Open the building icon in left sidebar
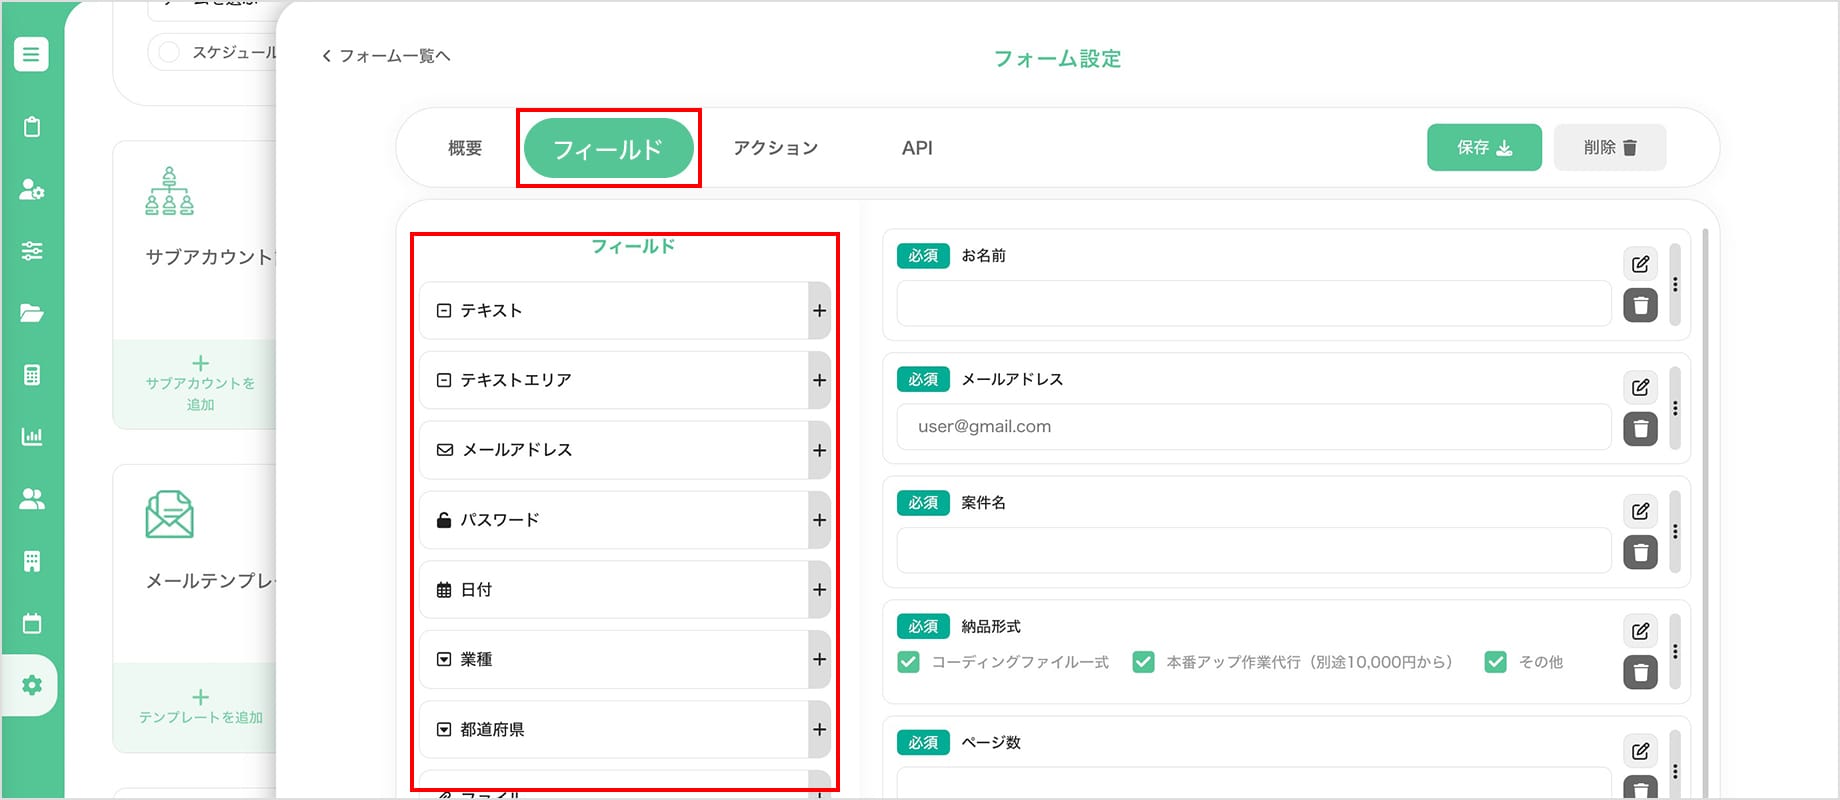 click(x=32, y=561)
